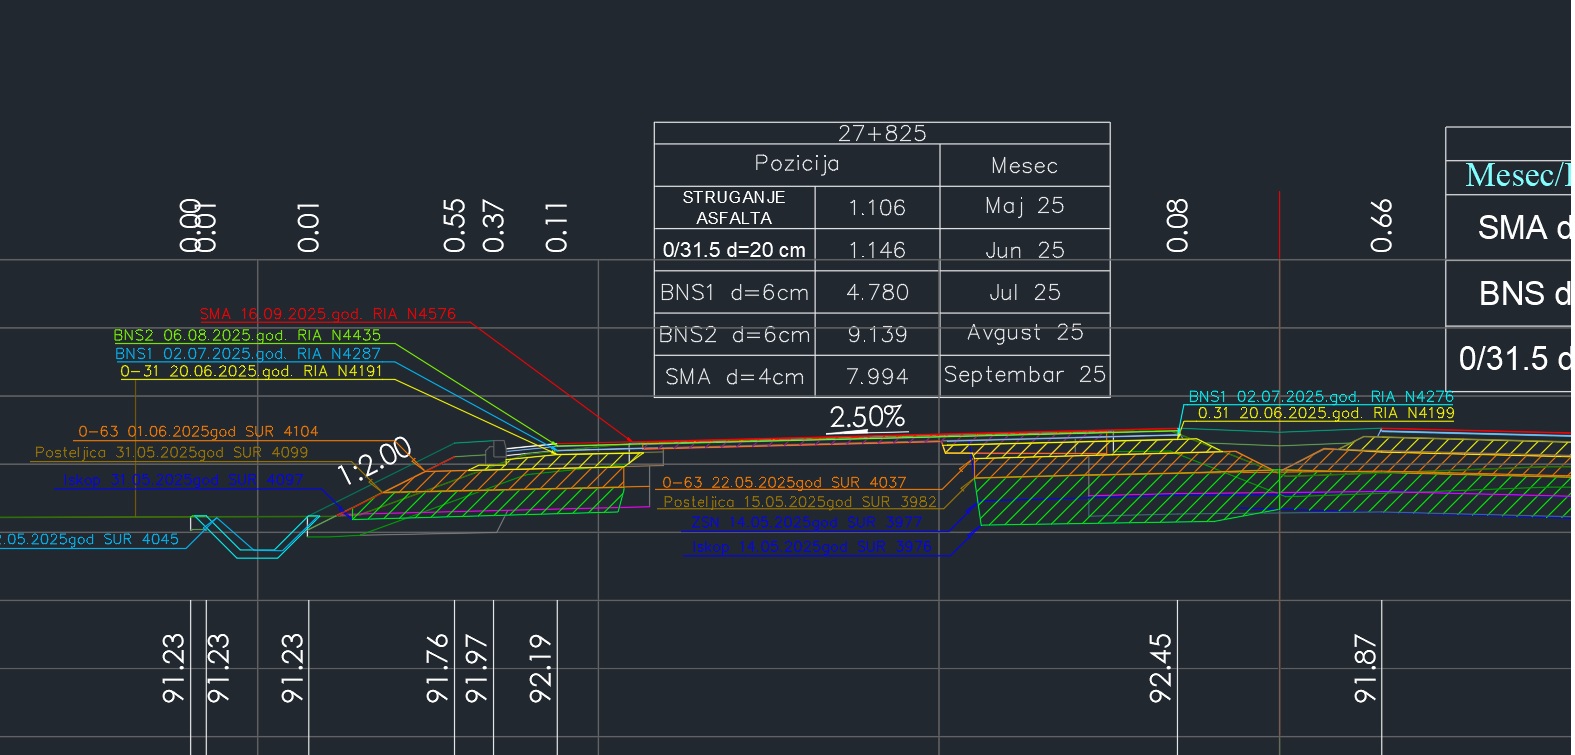Click the rotated offset value '0.11'
The width and height of the screenshot is (1575, 755).
point(556,226)
